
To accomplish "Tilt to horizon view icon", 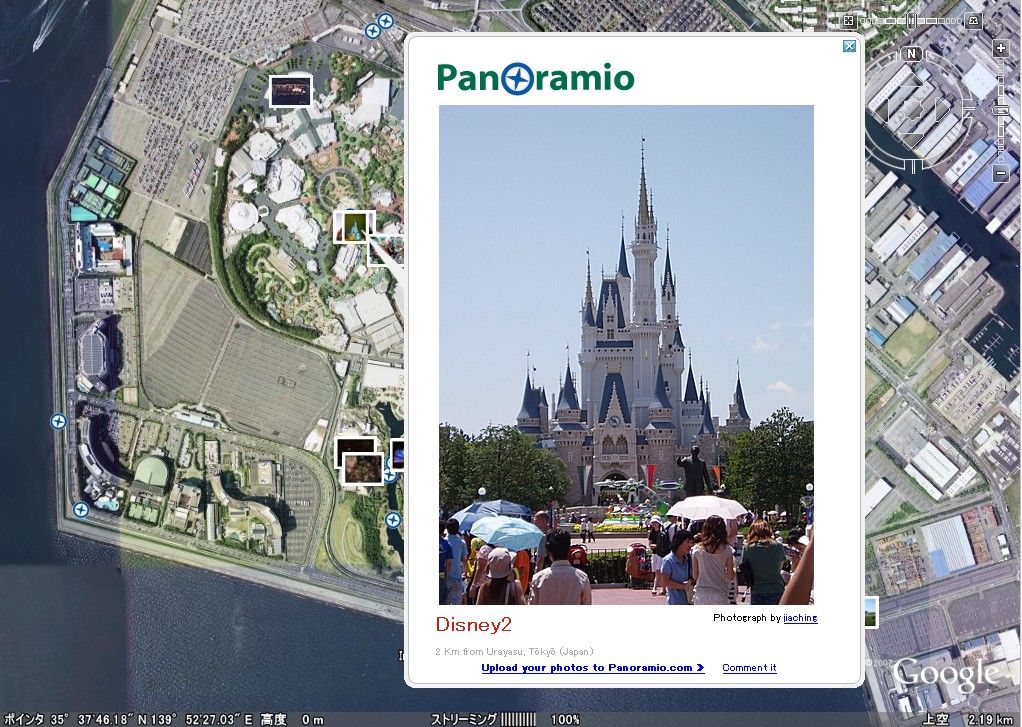I will [x=974, y=21].
